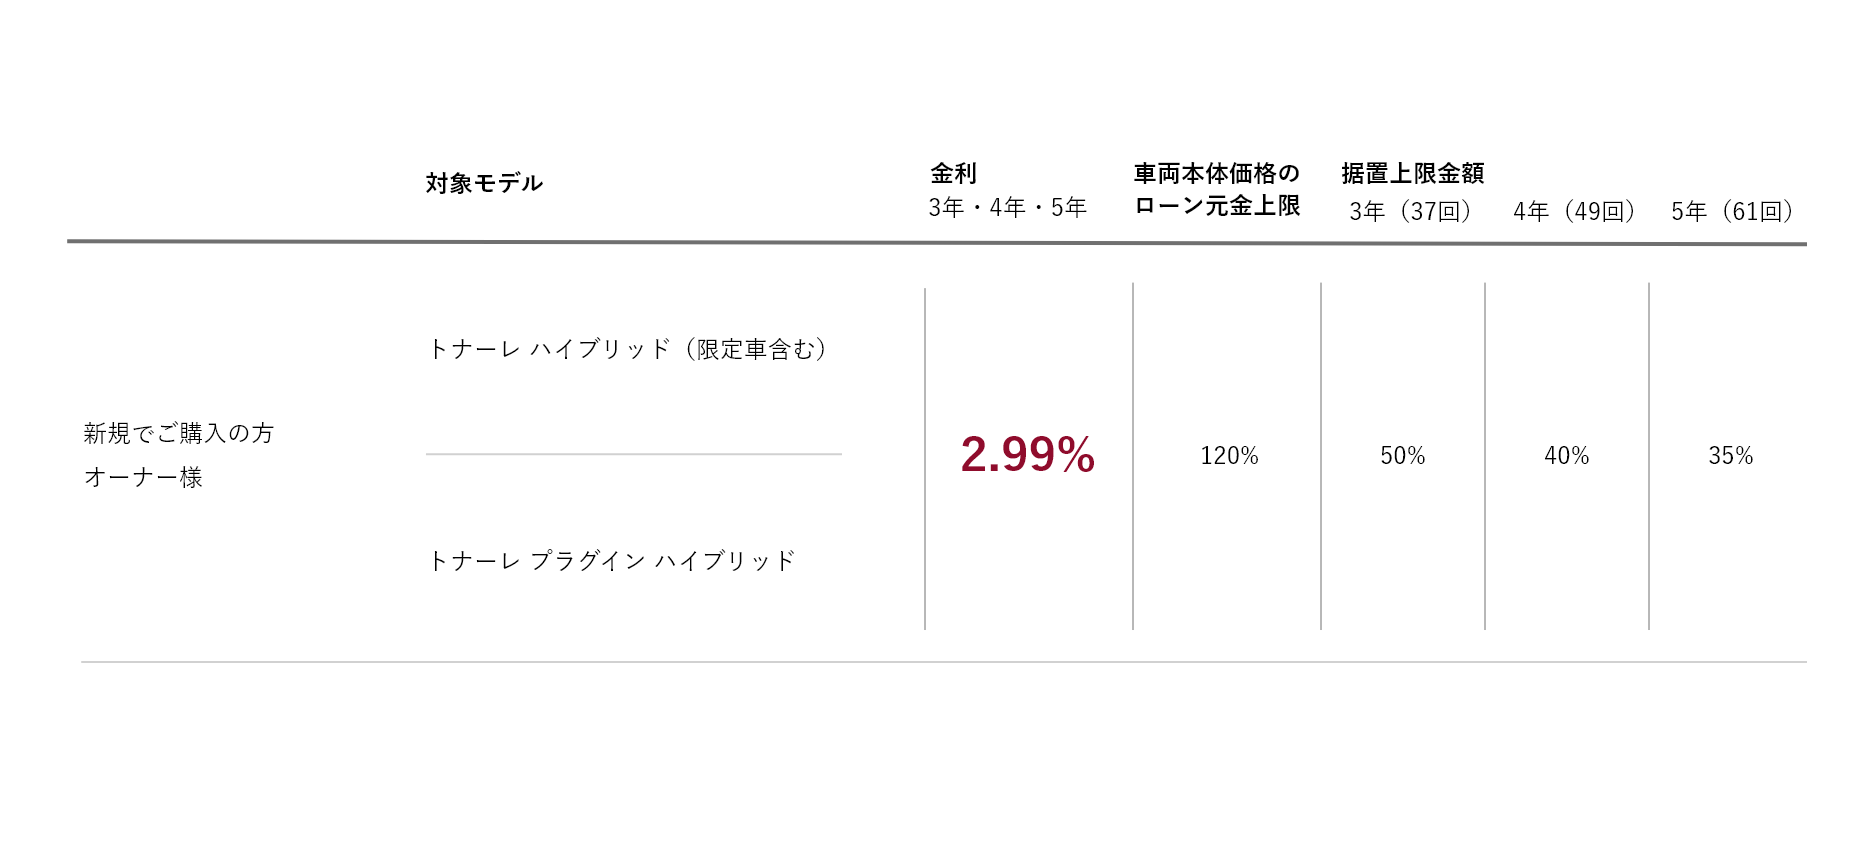Click the 金利 header label
1850x851 pixels.
(x=953, y=174)
